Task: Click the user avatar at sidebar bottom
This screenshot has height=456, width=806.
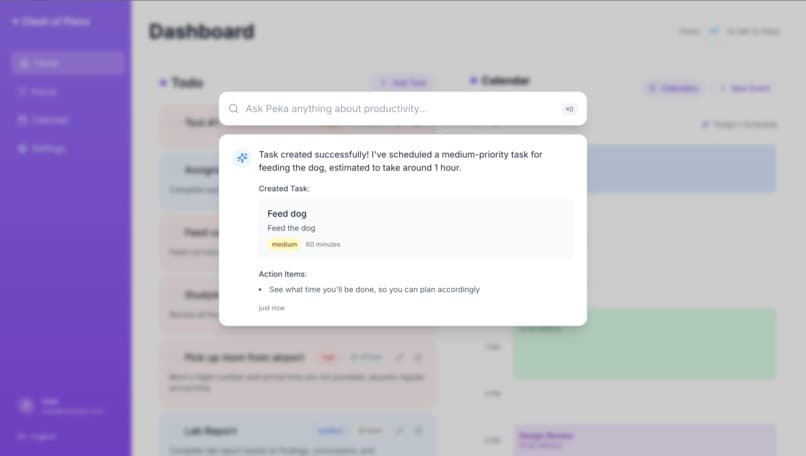Action: 26,406
